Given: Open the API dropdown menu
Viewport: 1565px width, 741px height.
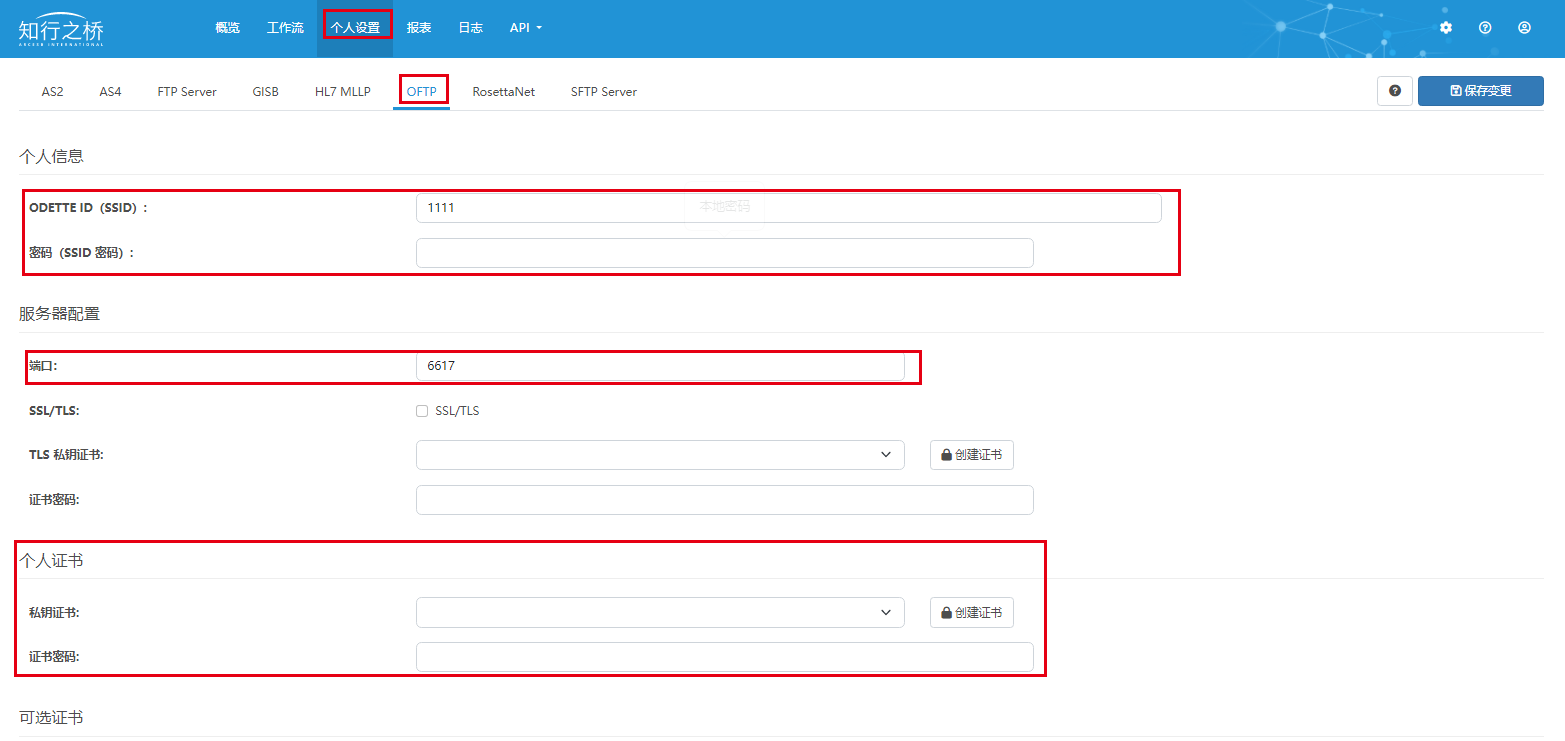Looking at the screenshot, I should click(x=525, y=28).
